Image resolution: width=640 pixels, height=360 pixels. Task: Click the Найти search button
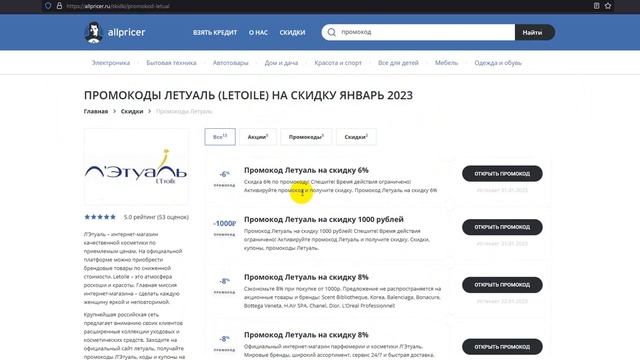pyautogui.click(x=535, y=32)
